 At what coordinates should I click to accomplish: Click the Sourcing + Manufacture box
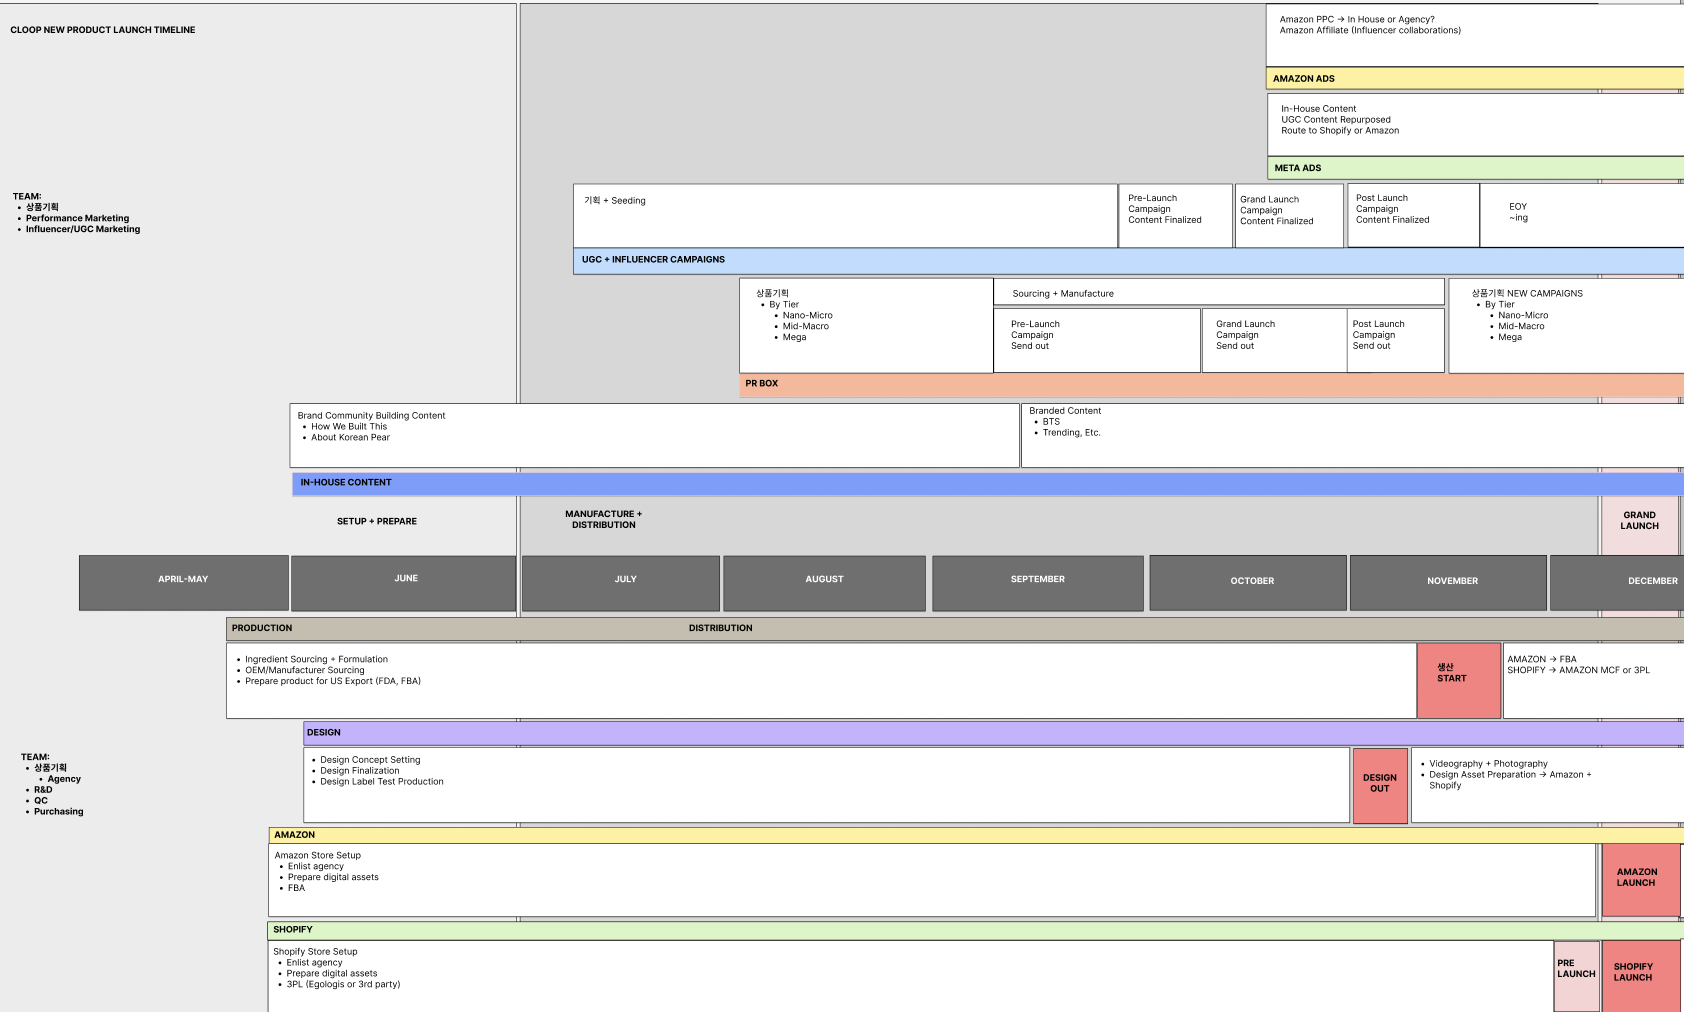pyautogui.click(x=1218, y=292)
